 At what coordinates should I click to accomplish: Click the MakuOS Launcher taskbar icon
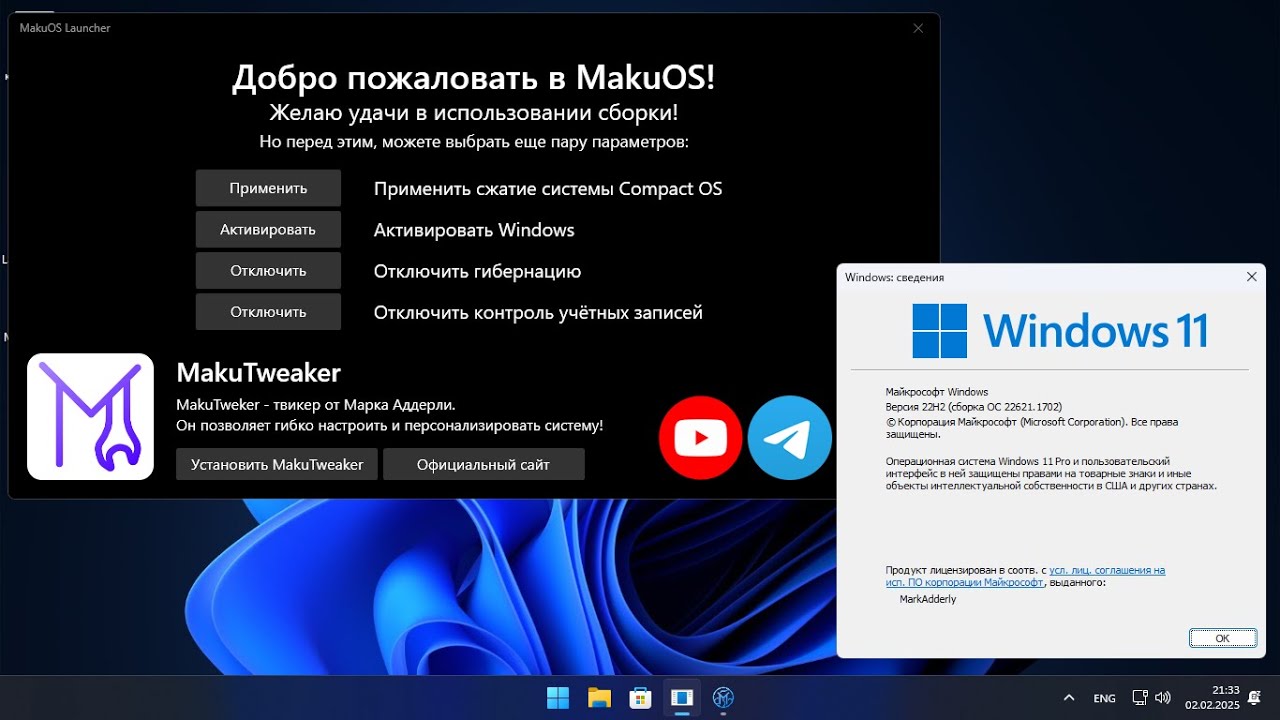click(x=723, y=698)
